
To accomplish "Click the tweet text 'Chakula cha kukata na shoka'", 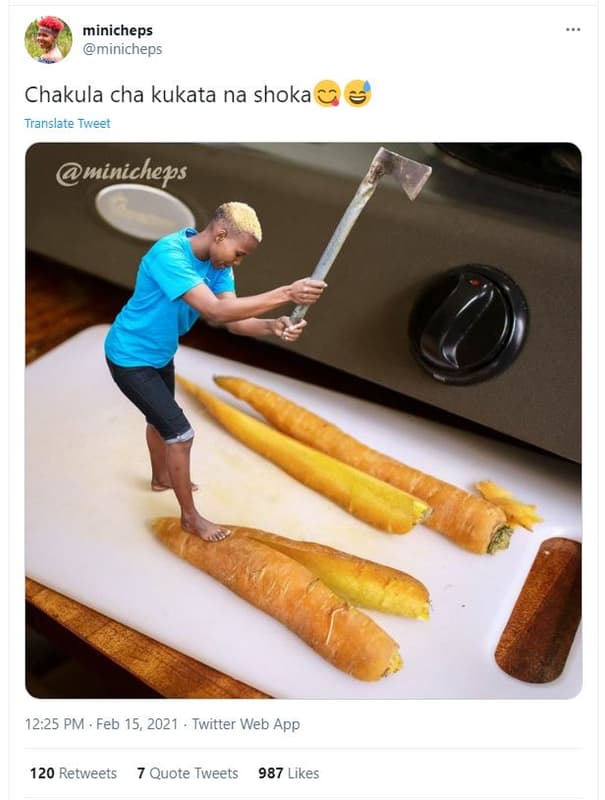I will click(168, 96).
